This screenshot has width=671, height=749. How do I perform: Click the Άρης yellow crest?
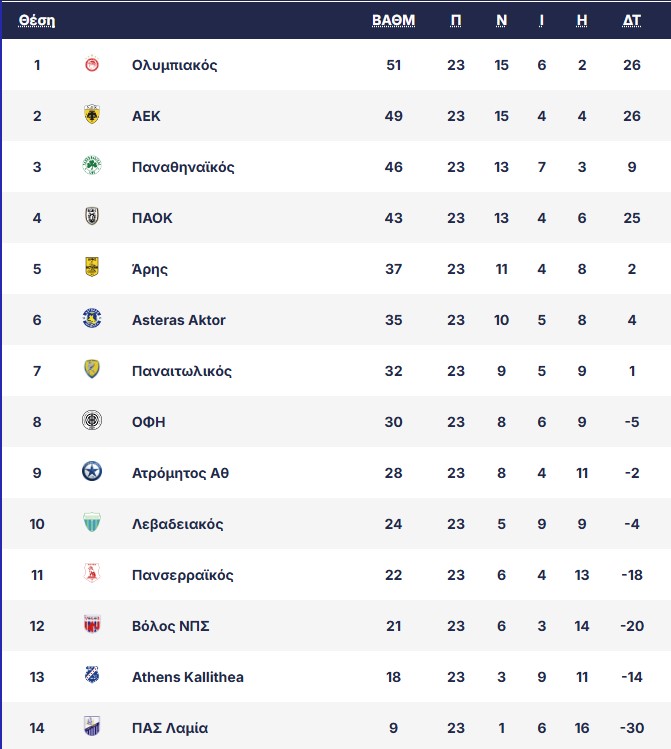[92, 268]
